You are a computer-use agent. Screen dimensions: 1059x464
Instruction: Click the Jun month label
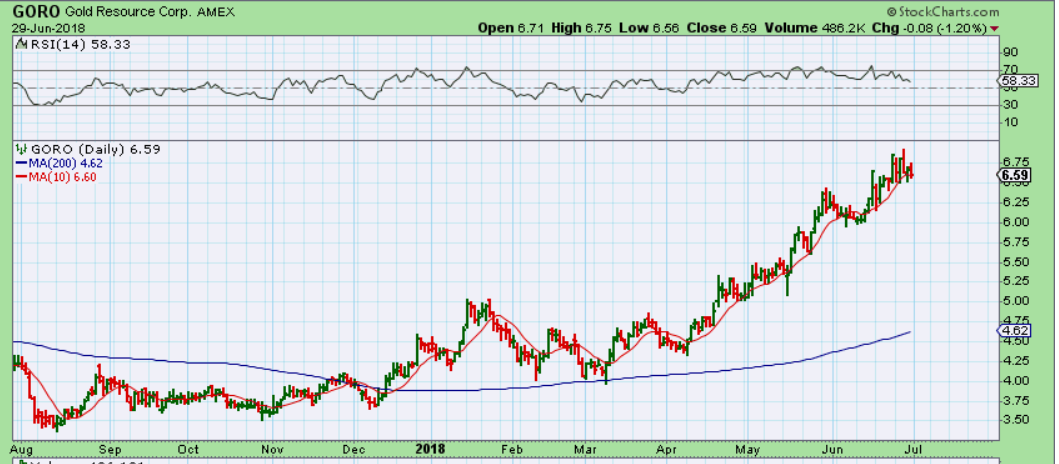pos(834,448)
